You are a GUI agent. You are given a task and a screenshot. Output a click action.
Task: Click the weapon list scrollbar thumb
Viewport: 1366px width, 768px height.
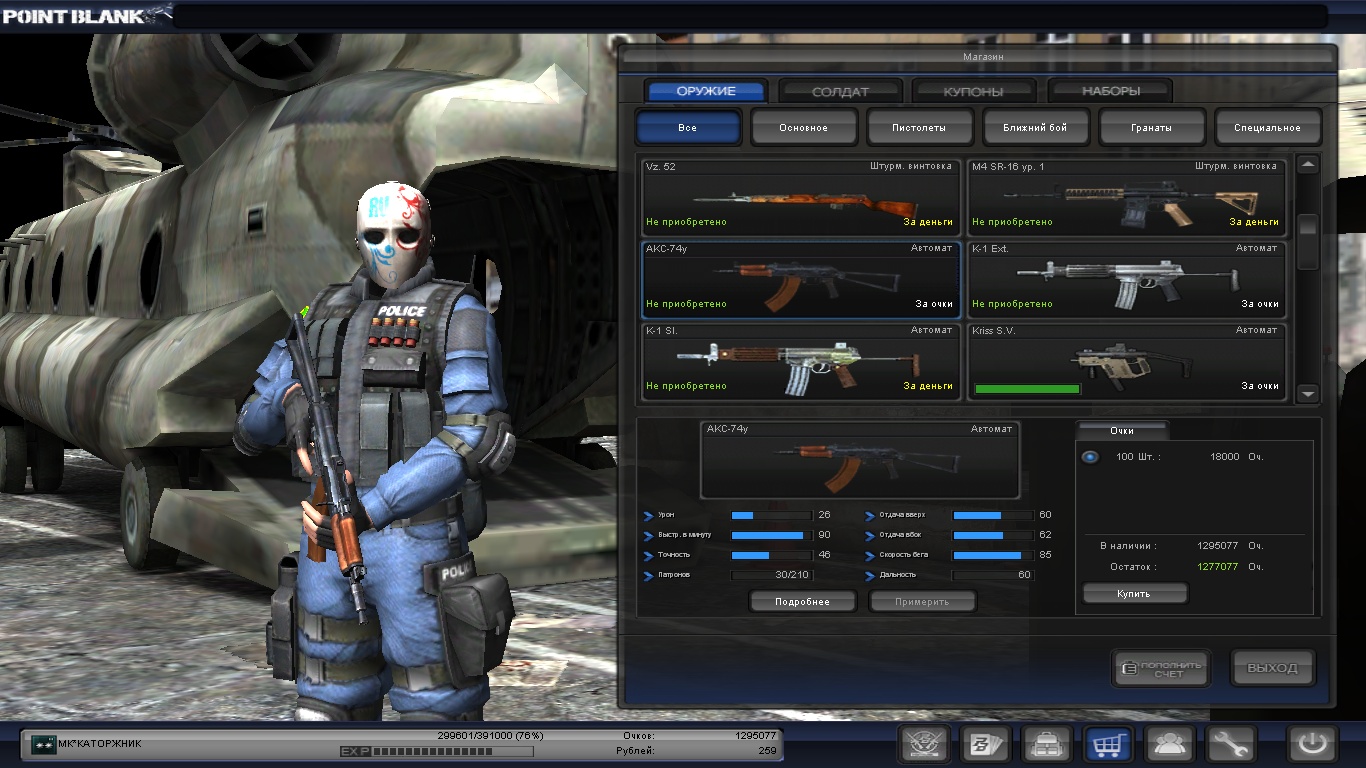[1308, 242]
